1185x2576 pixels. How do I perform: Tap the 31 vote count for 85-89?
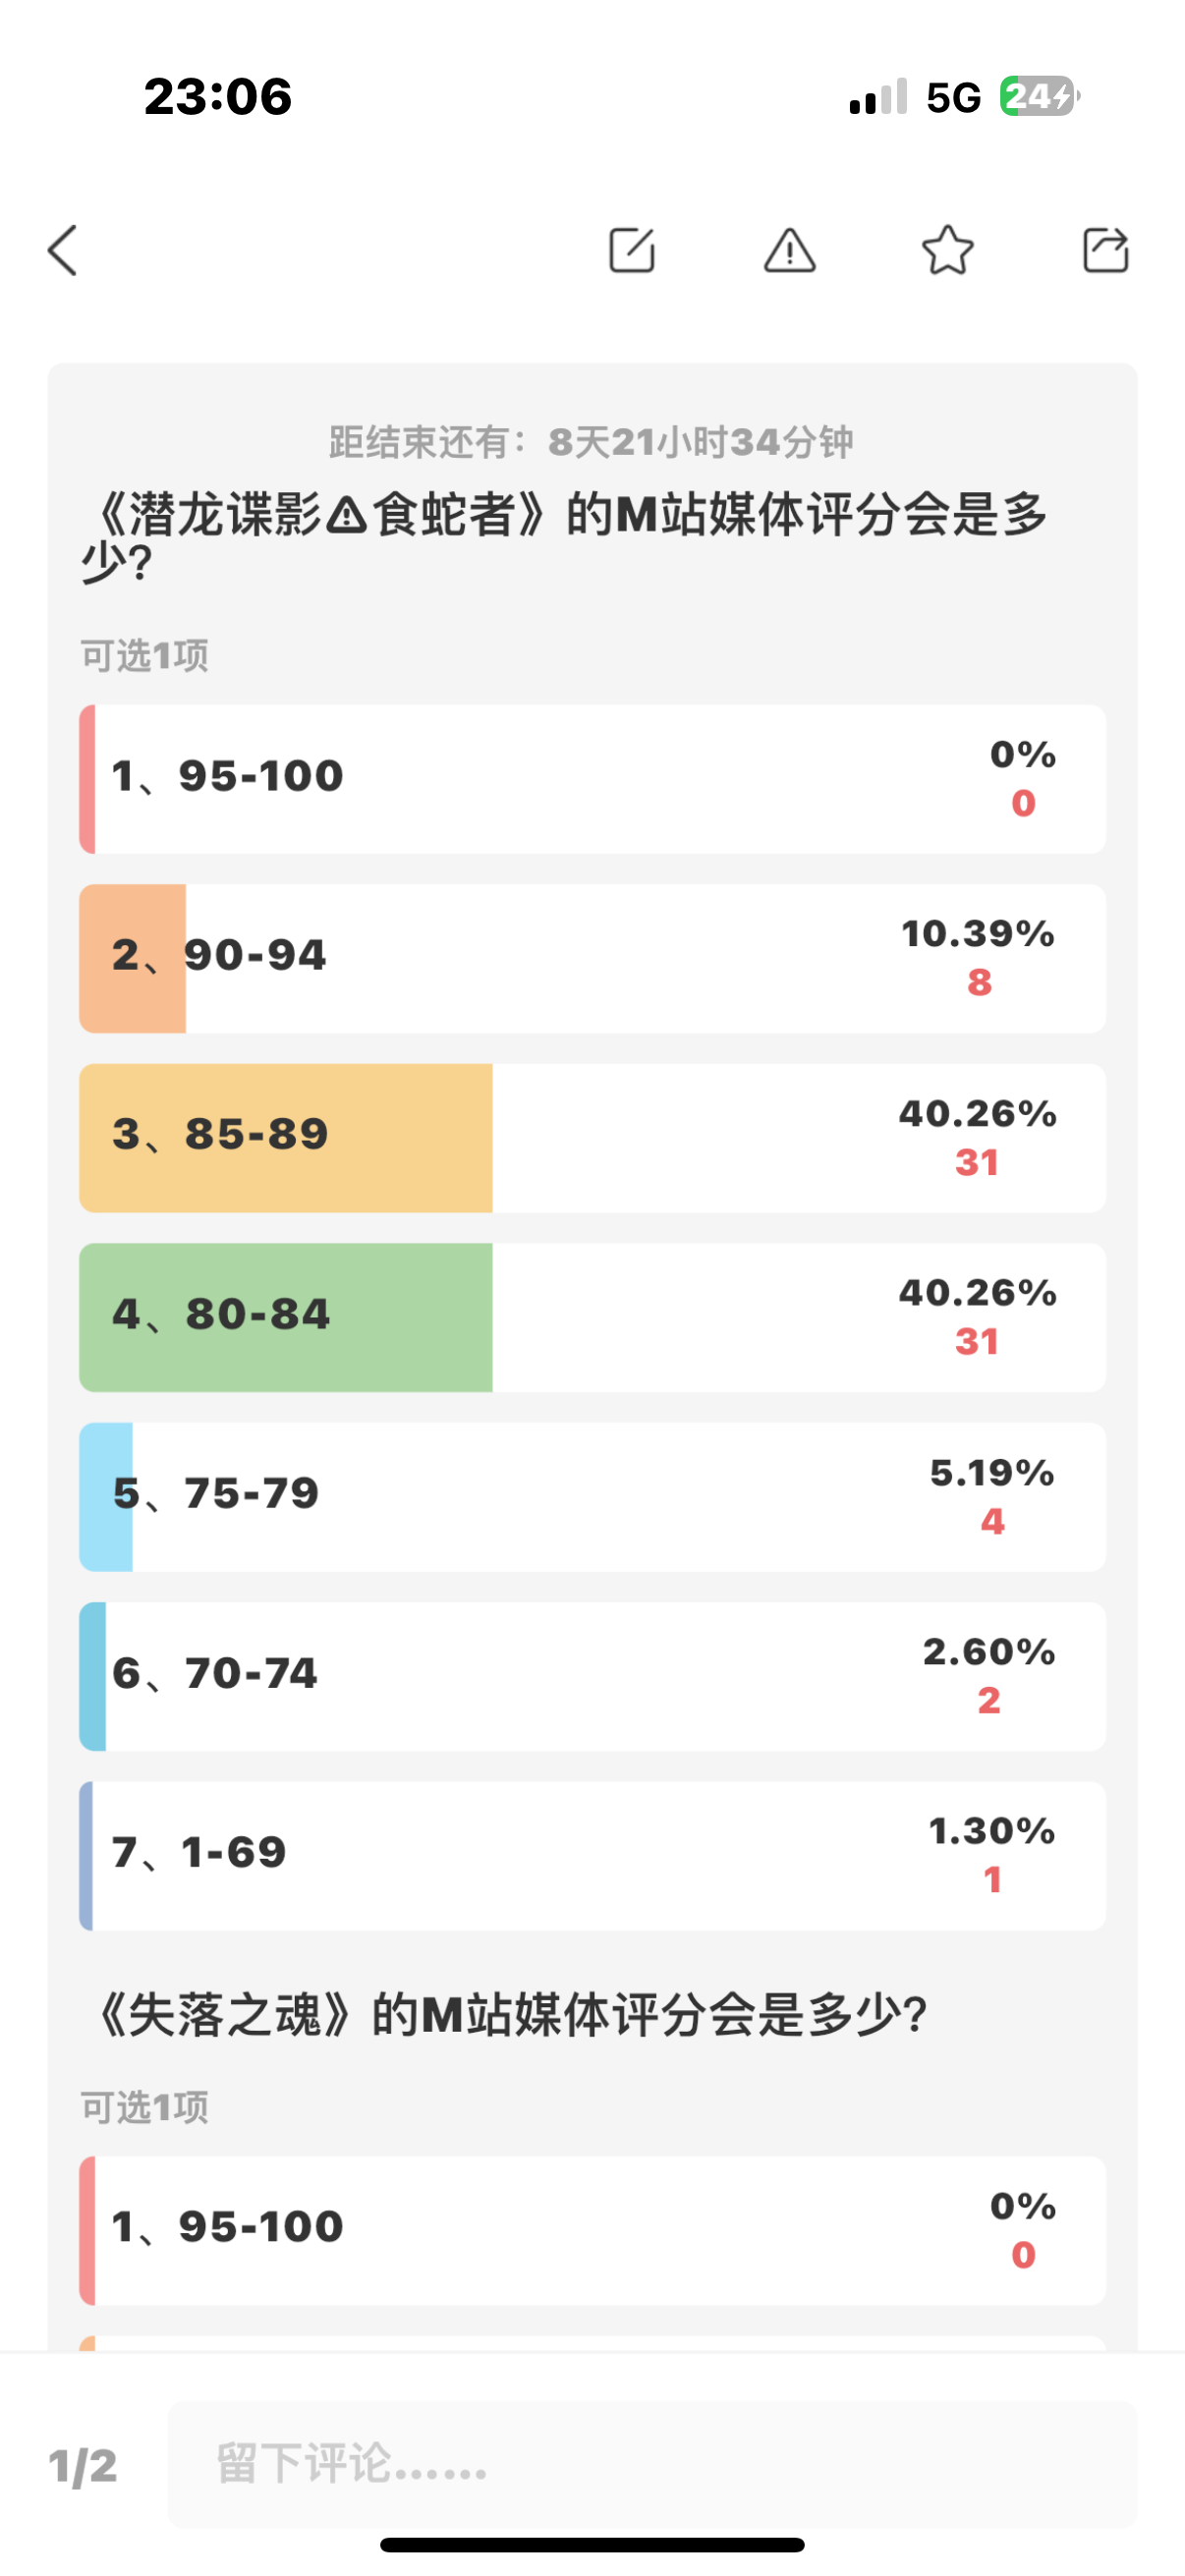(x=977, y=1163)
